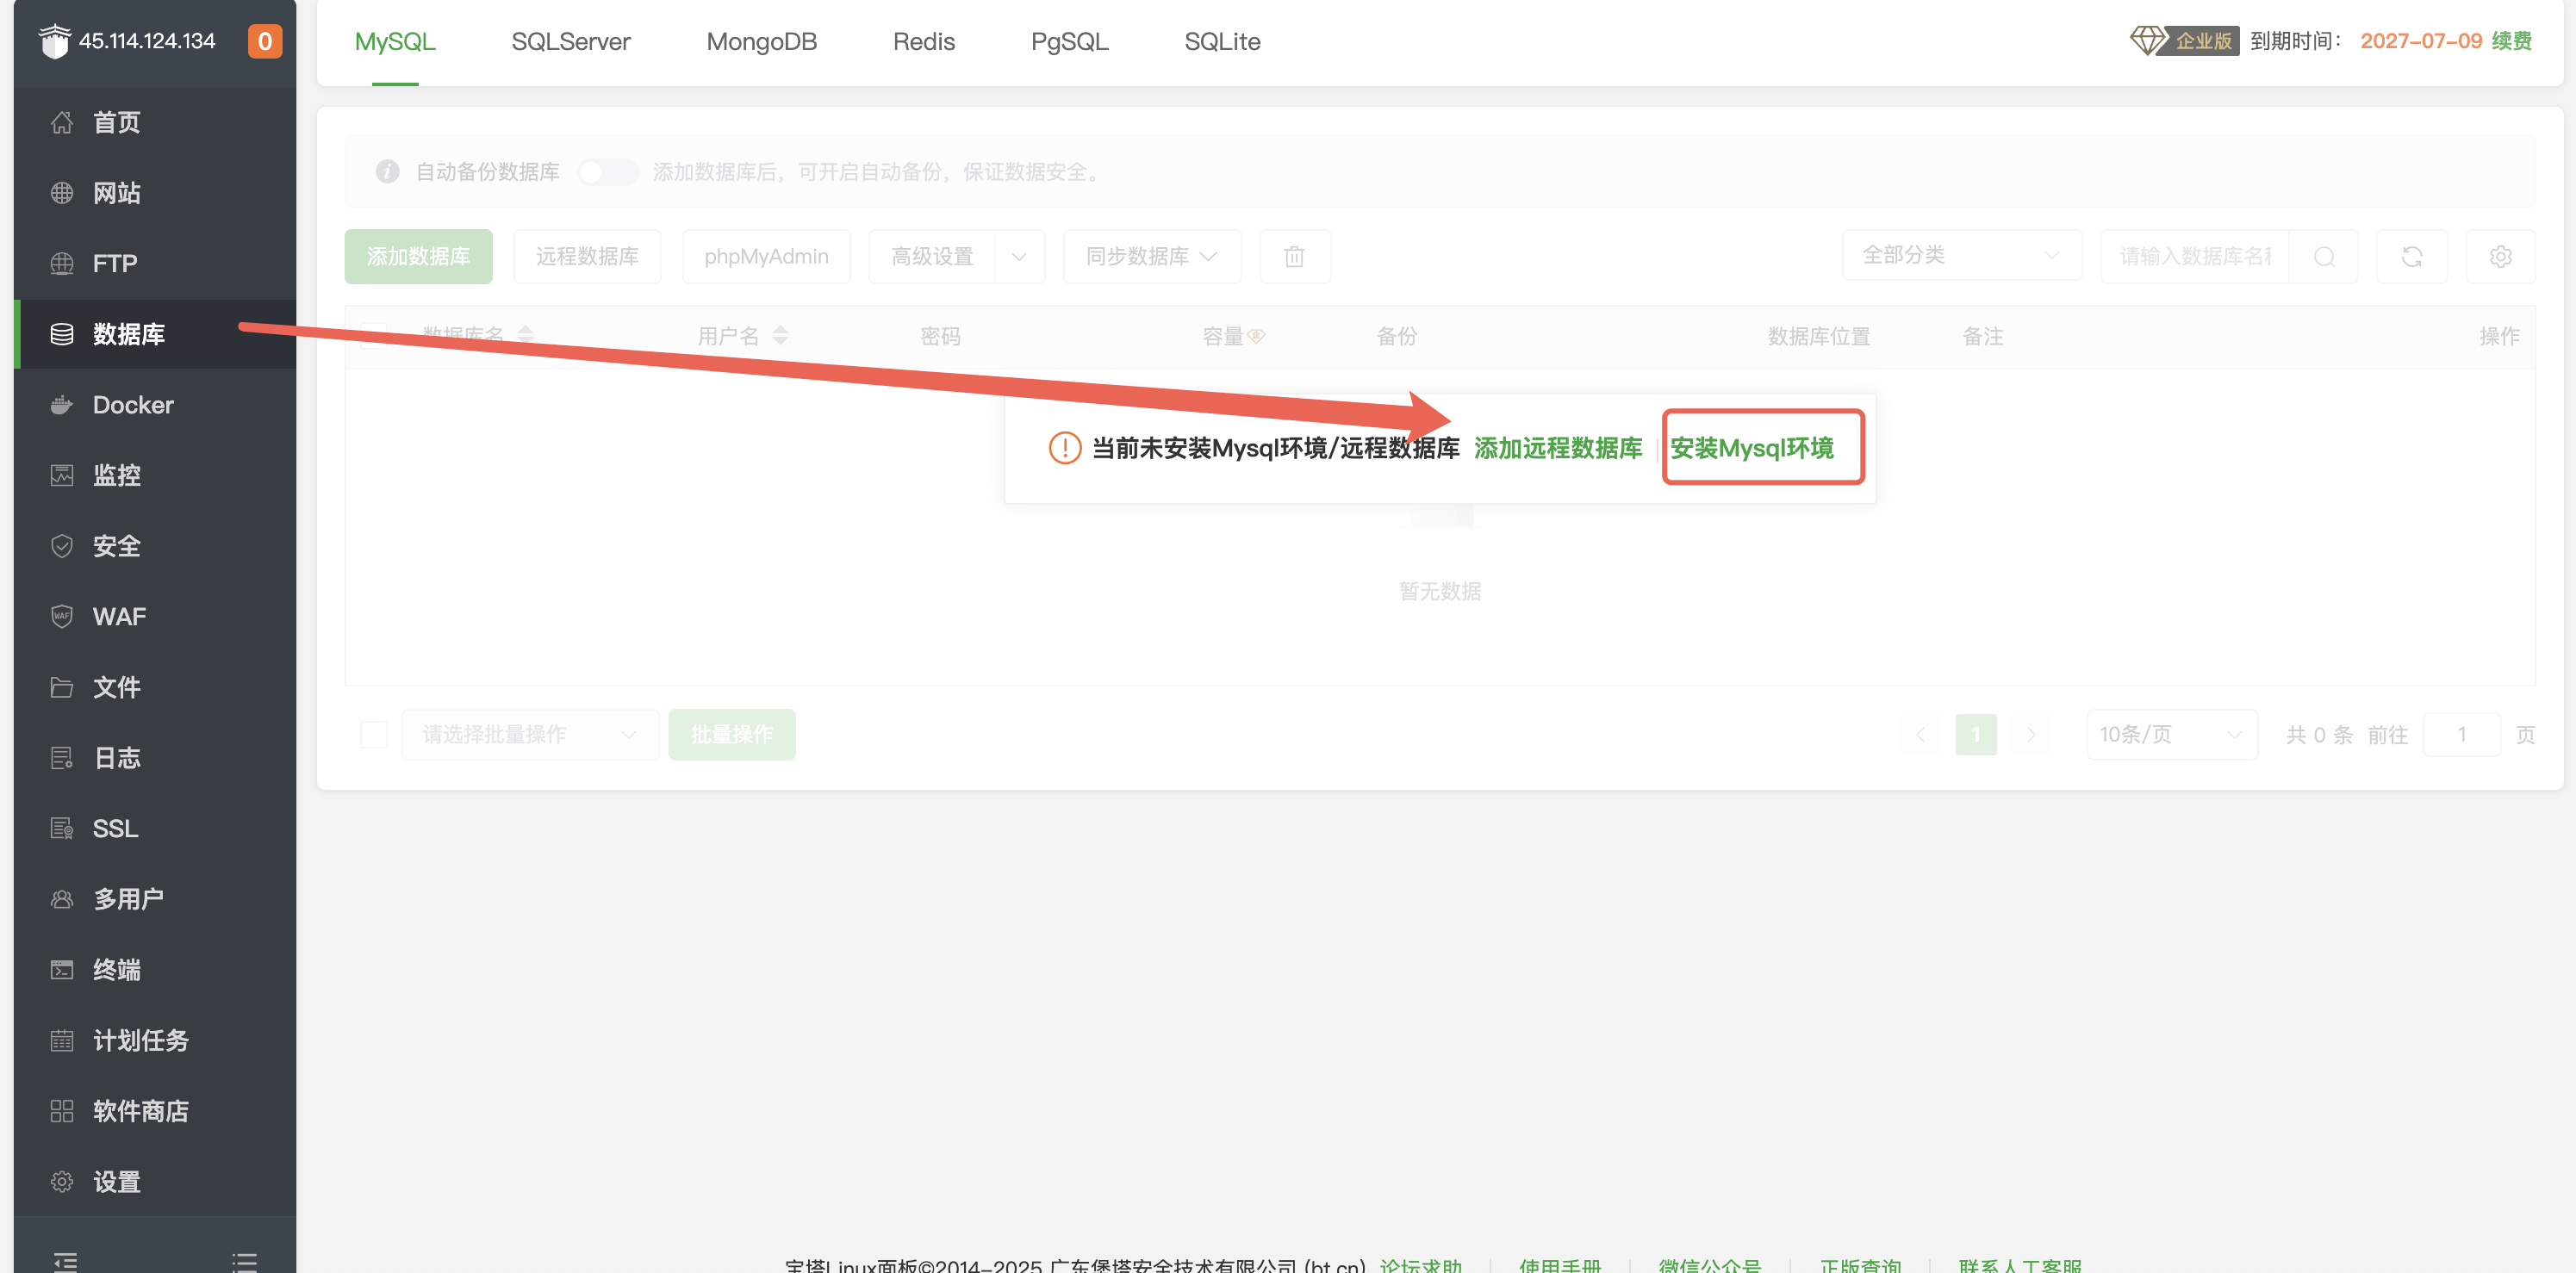Open the 全部分类 category dropdown
This screenshot has height=1273, width=2576.
tap(1960, 255)
